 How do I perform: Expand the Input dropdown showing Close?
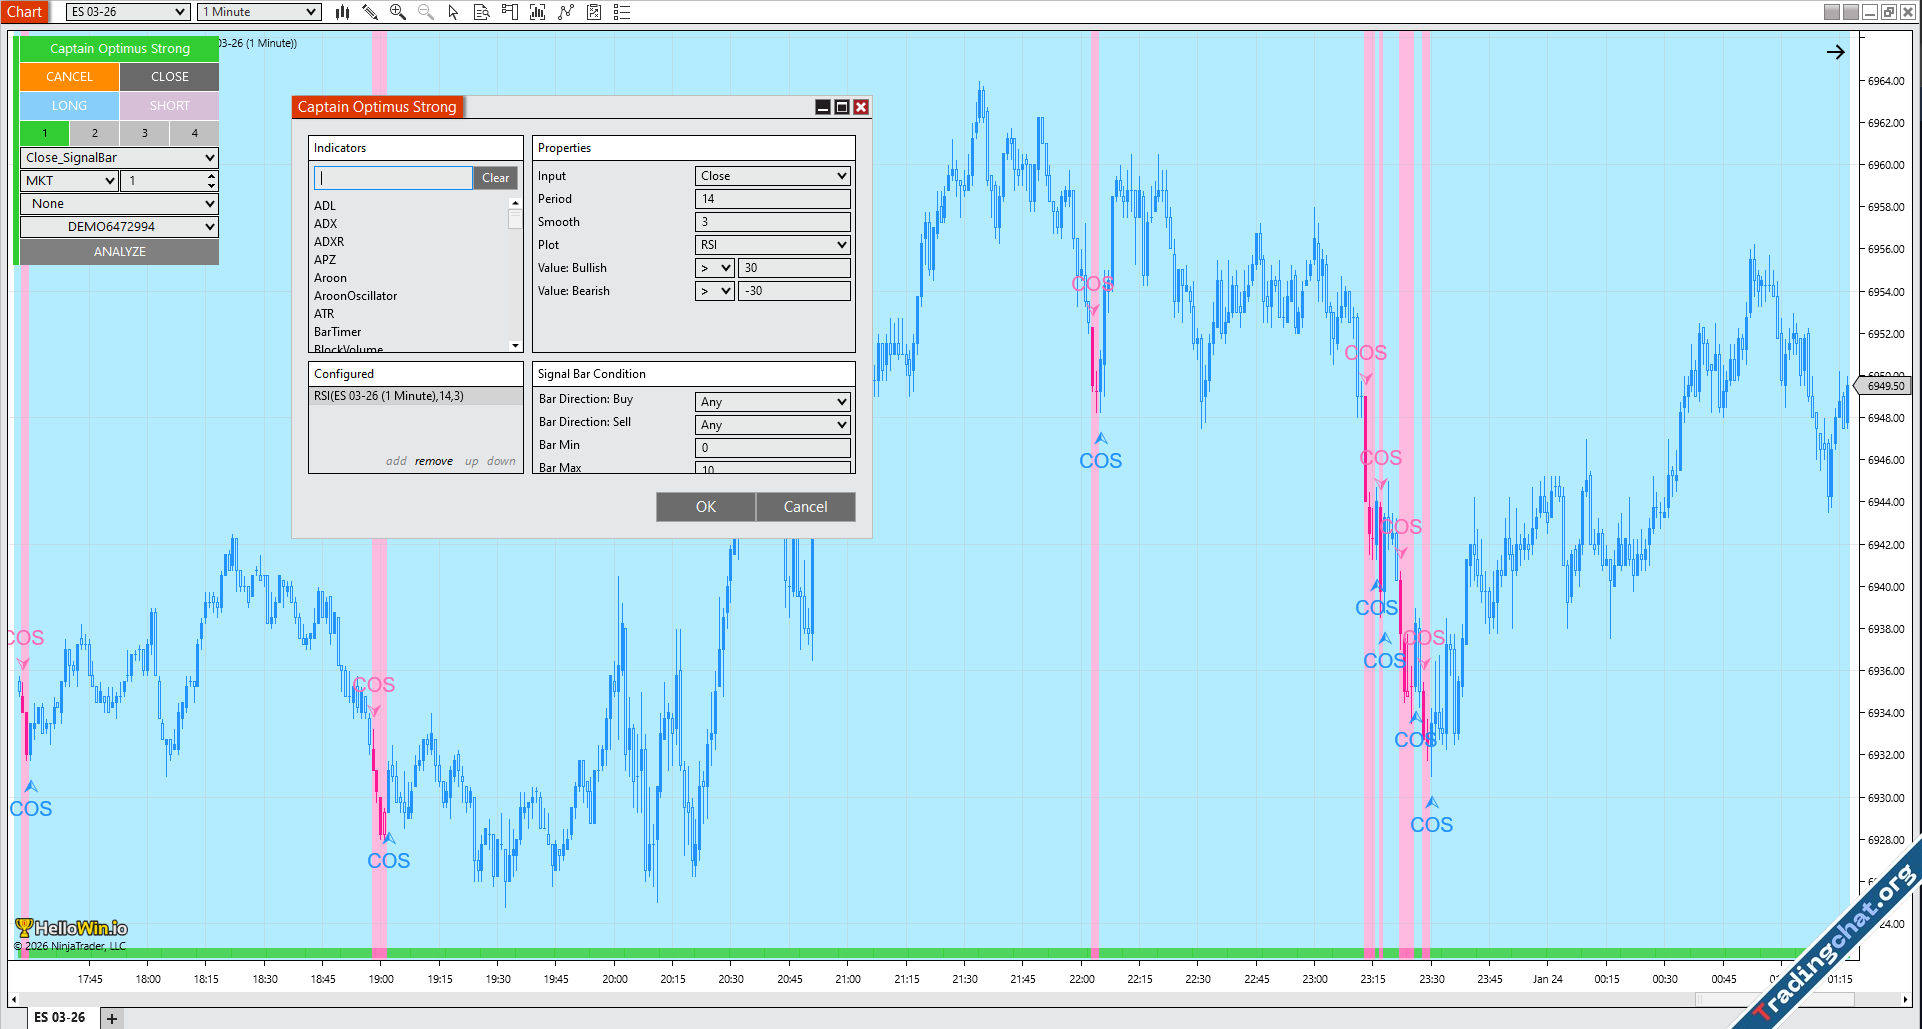click(x=772, y=176)
